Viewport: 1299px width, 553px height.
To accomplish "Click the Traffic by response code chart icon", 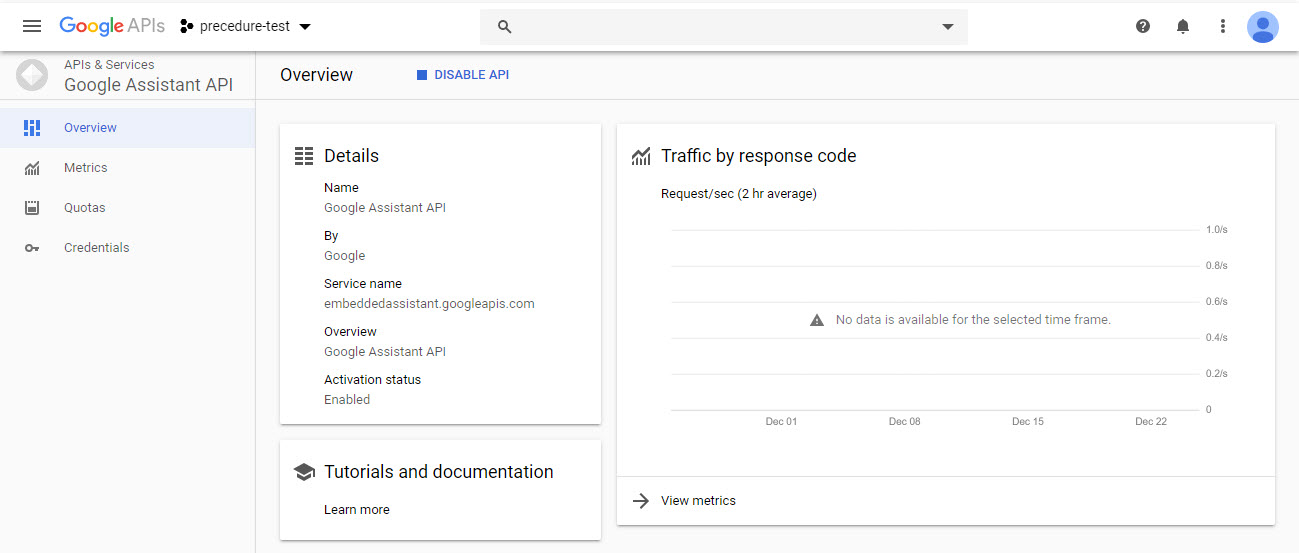I will click(x=641, y=157).
